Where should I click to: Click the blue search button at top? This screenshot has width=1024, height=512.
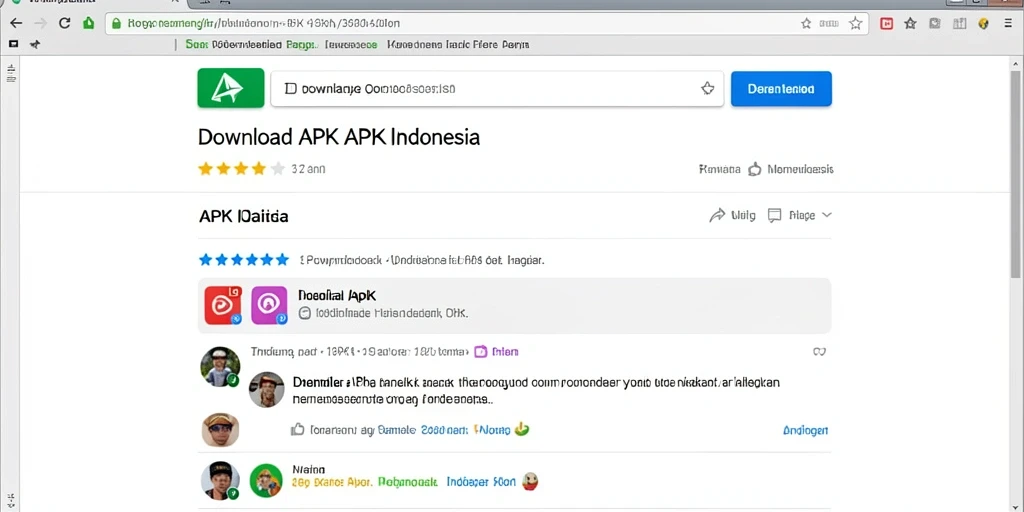point(781,89)
